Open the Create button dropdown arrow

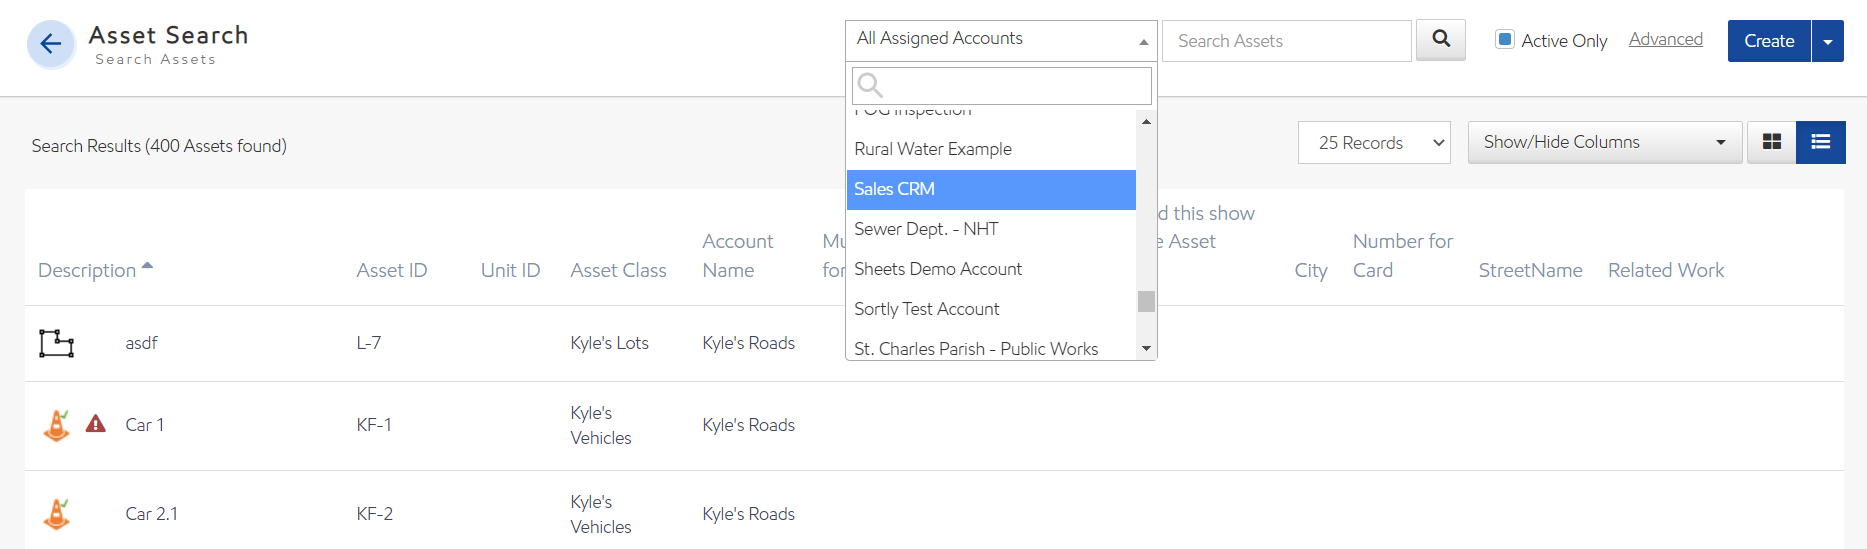click(1827, 41)
